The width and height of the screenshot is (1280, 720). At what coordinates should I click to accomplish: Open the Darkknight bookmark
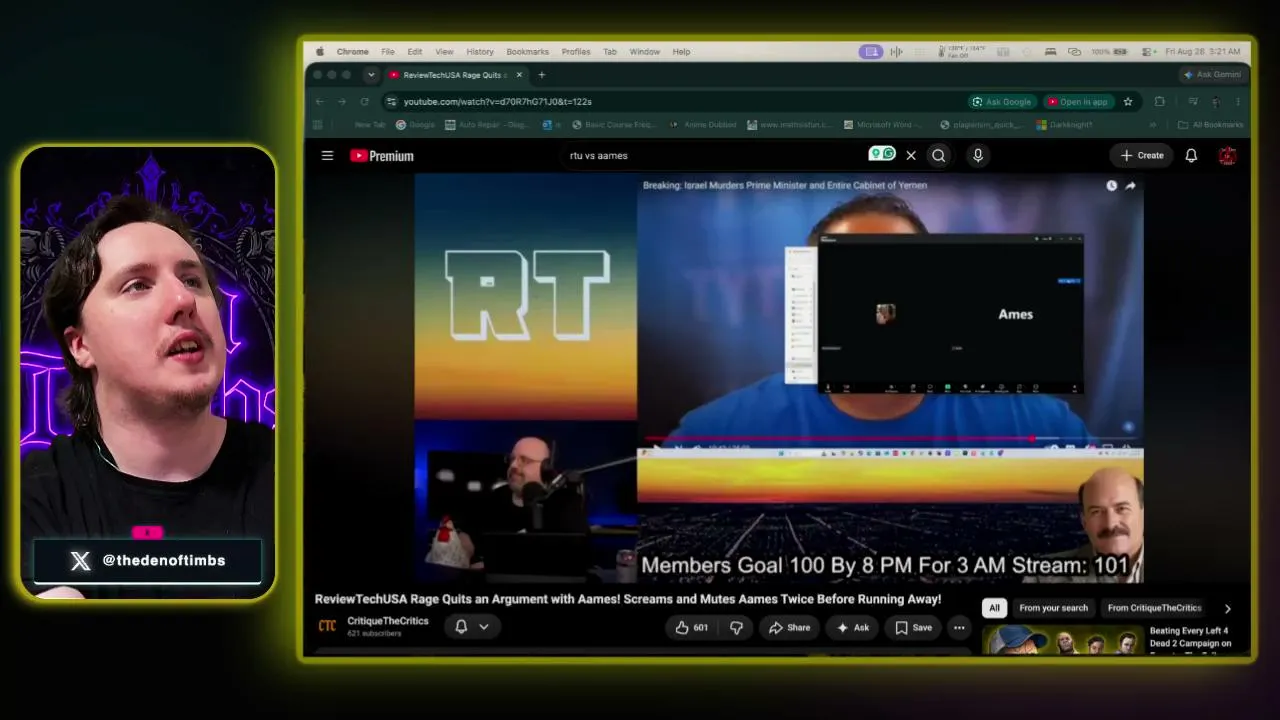pos(1064,125)
